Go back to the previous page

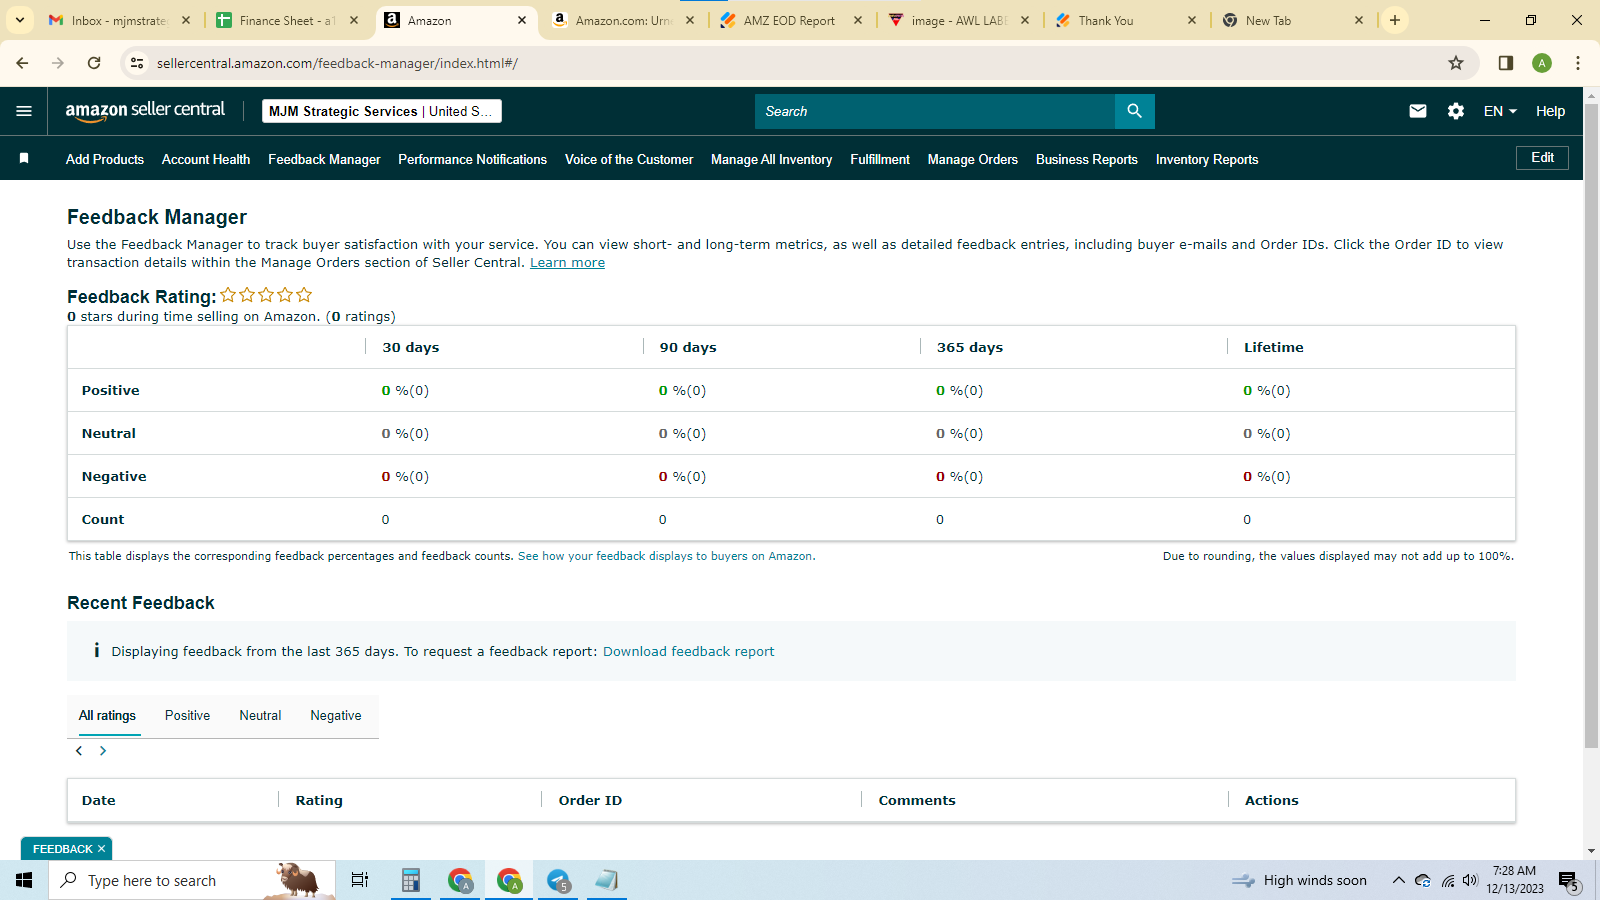point(22,63)
